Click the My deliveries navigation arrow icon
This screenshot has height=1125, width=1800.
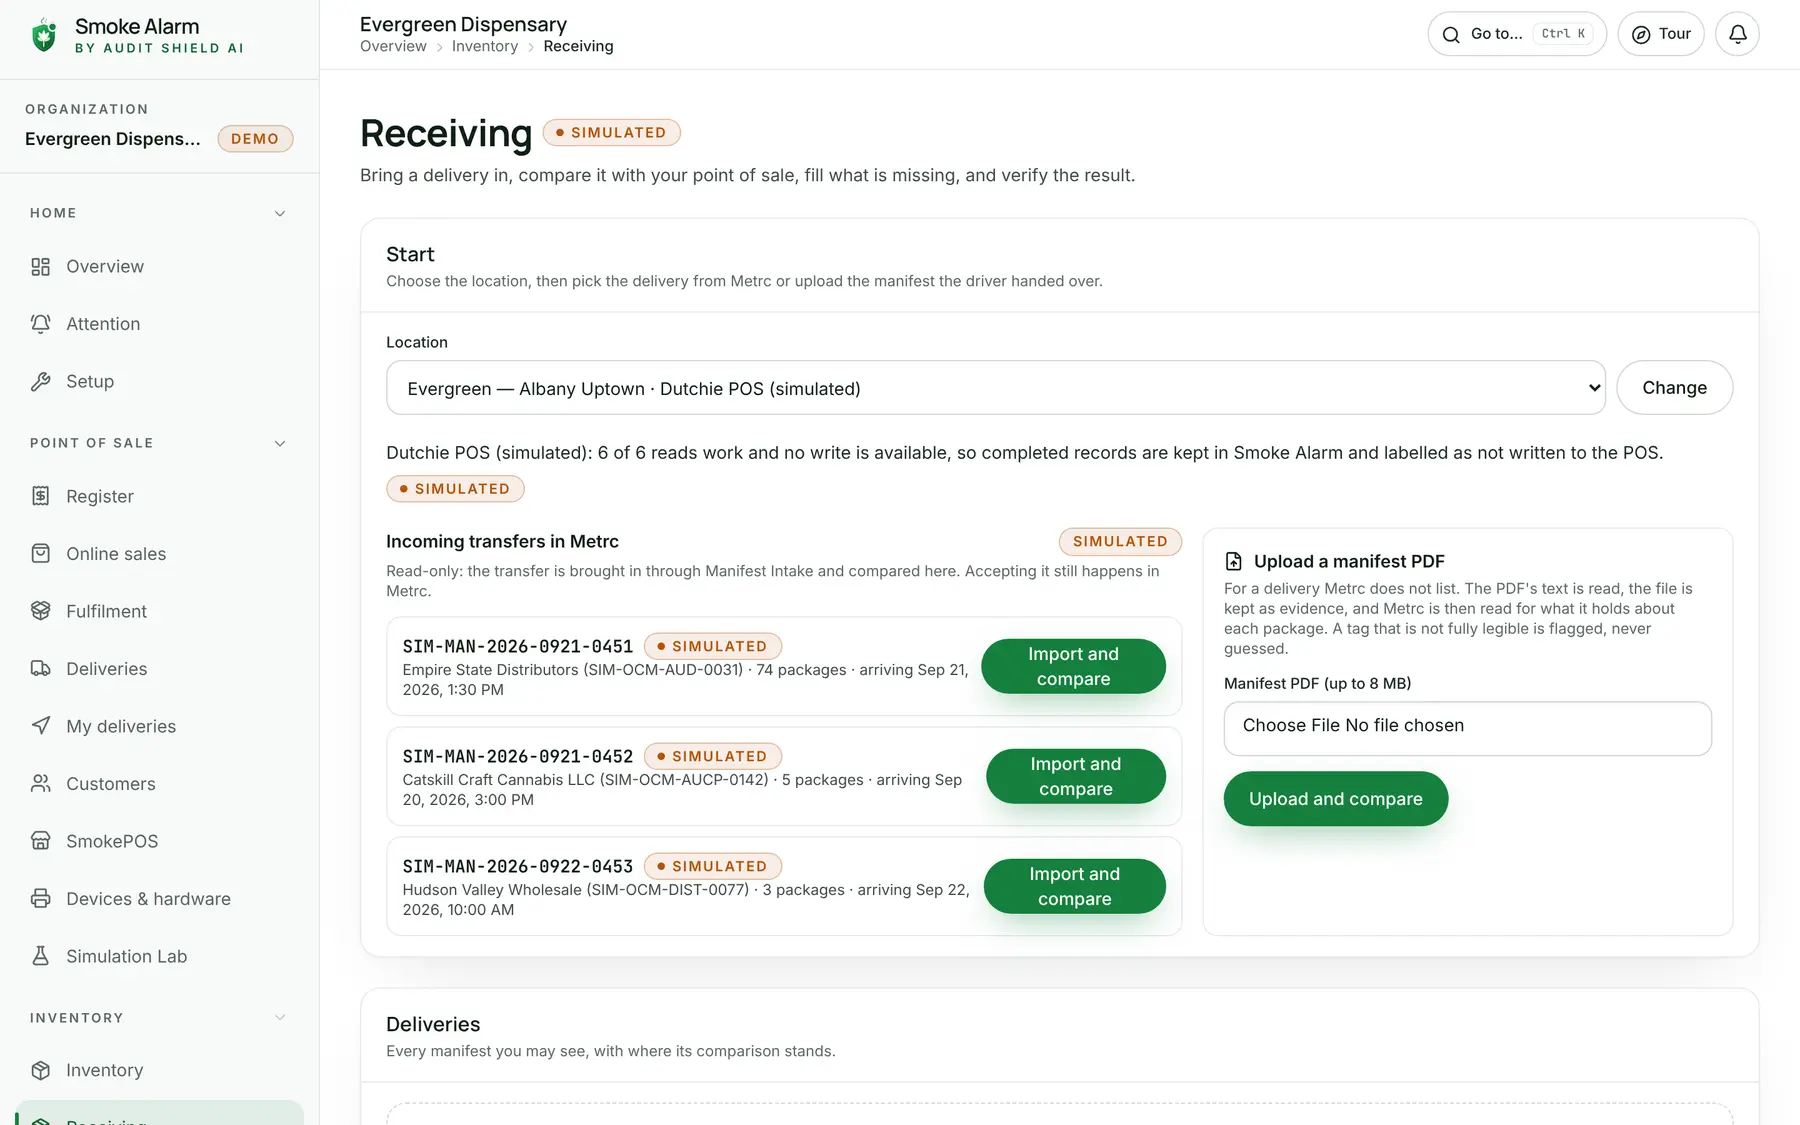point(40,727)
